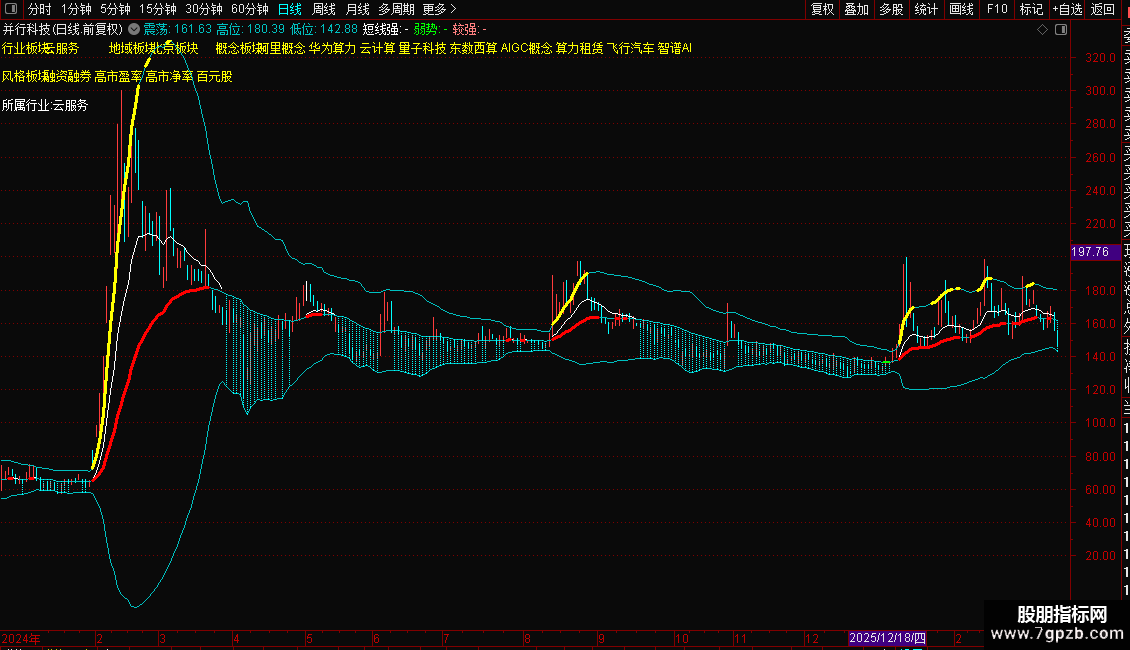This screenshot has width=1130, height=650.
Task: Click the 320.0 price axis label
Action: [1100, 58]
